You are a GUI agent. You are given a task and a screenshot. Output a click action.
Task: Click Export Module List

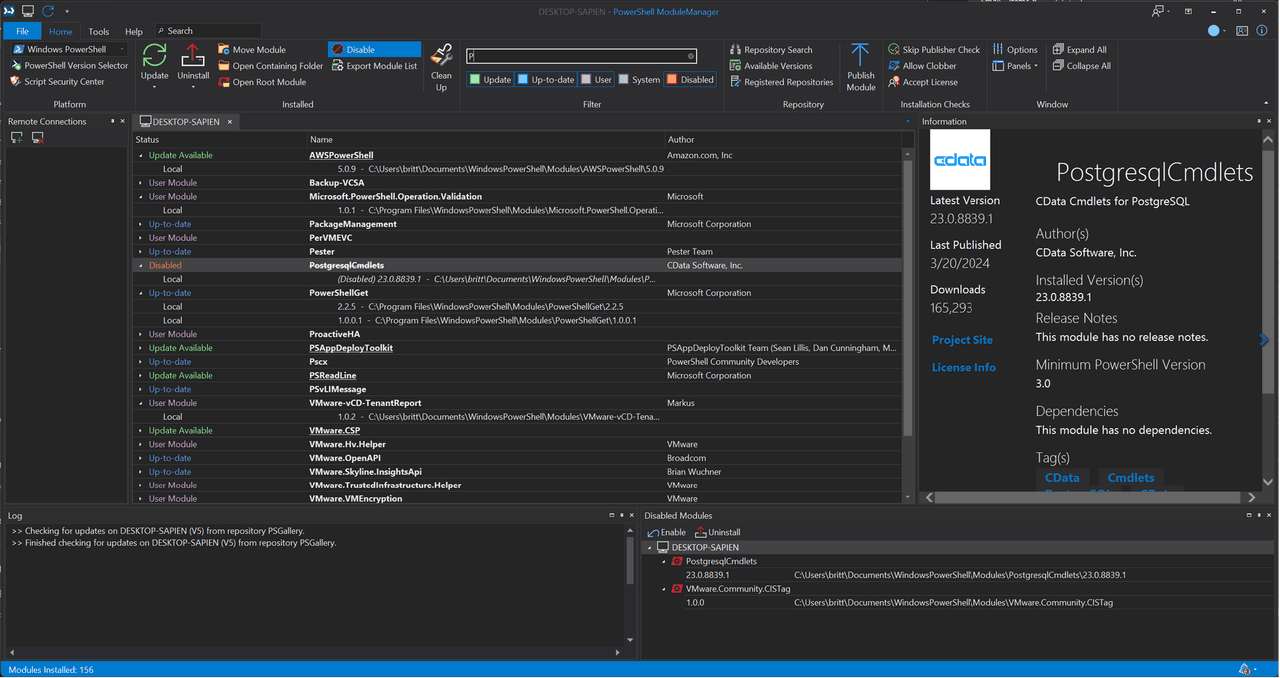pos(375,66)
